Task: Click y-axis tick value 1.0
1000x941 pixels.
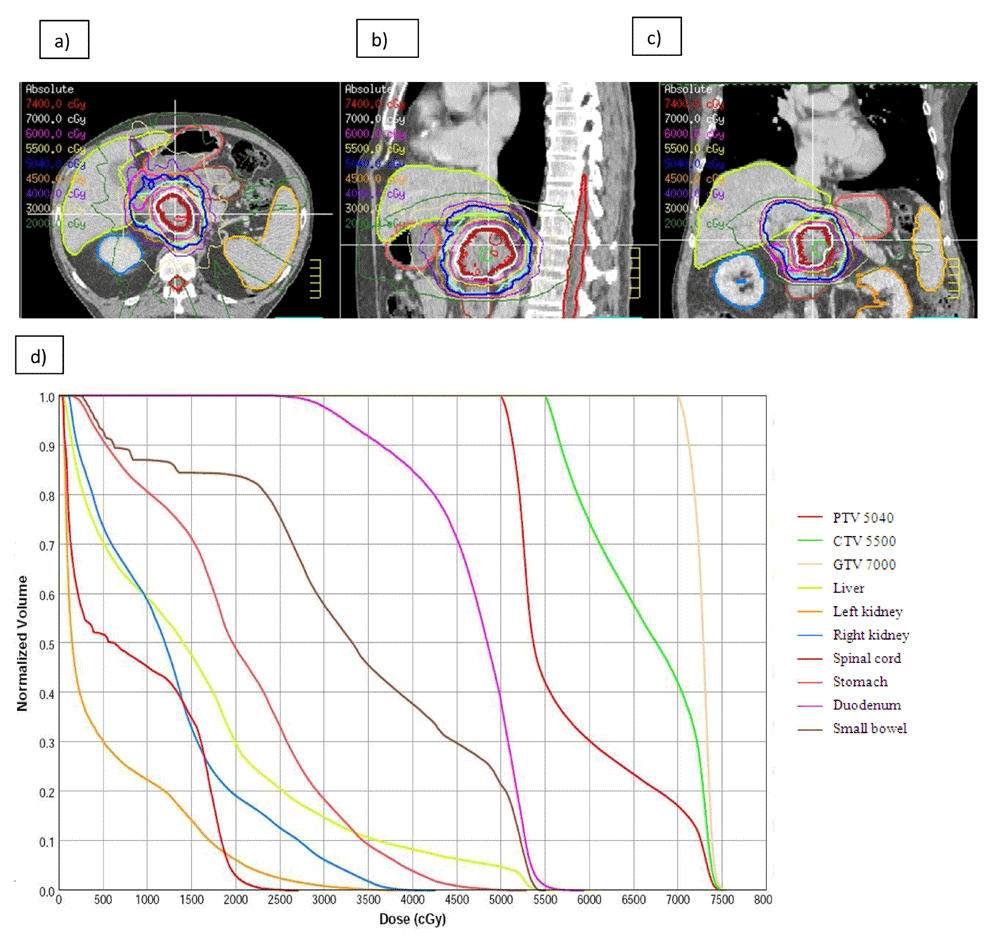Action: [47, 397]
